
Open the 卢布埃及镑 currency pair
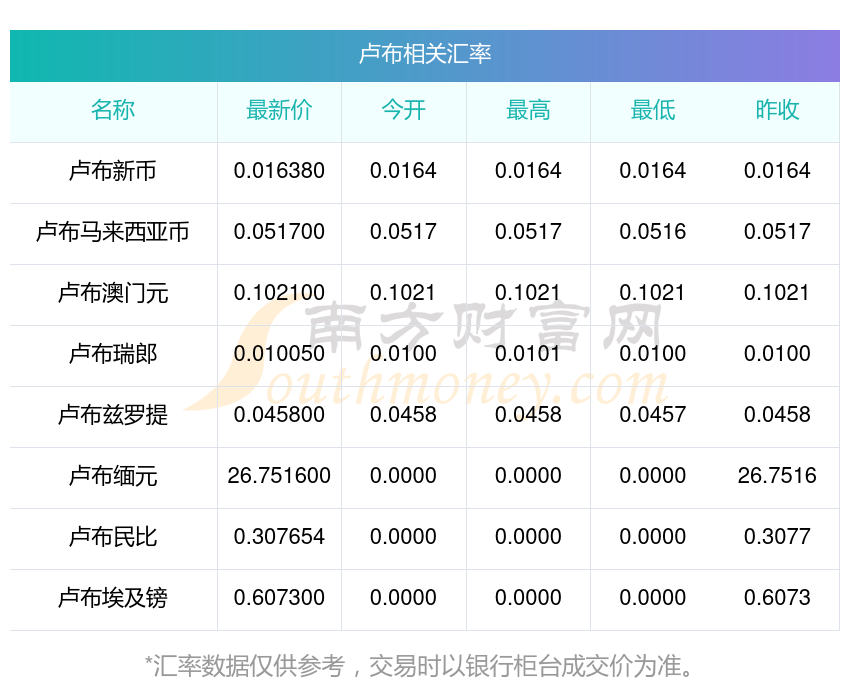113,598
